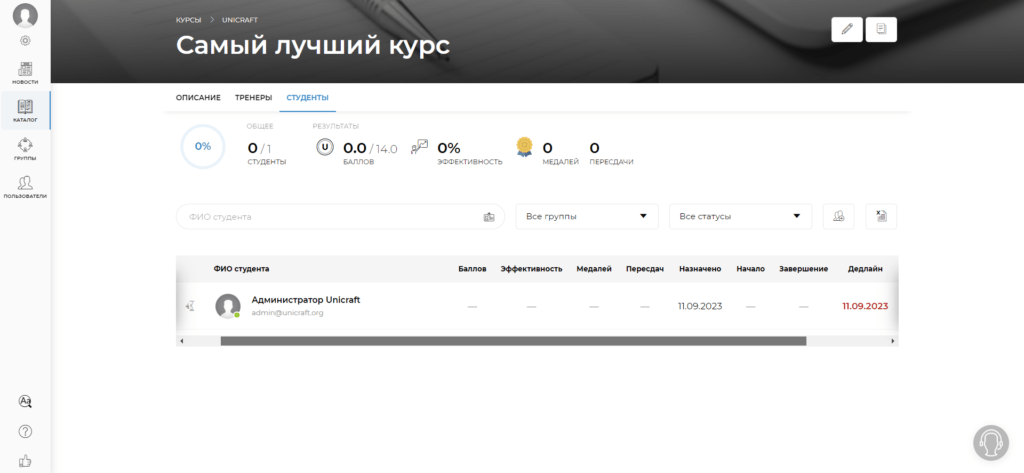Open Группы section in the sidebar
The width and height of the screenshot is (1024, 473).
(x=25, y=149)
